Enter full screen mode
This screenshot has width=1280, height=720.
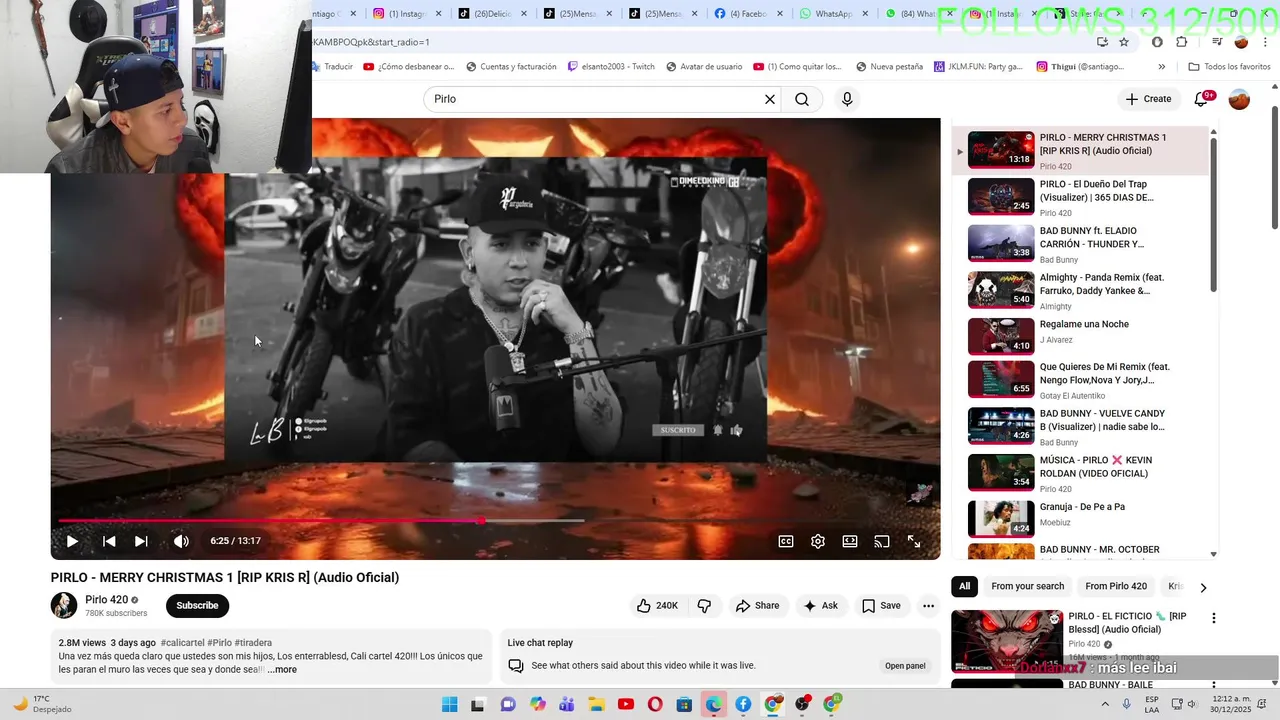coord(914,541)
